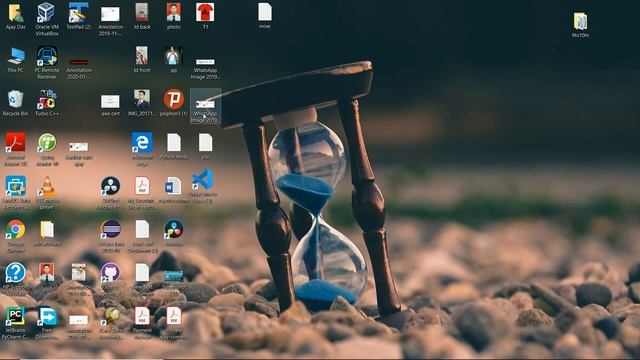640x360 pixels.
Task: Open the 9to10m folder
Action: 580,24
